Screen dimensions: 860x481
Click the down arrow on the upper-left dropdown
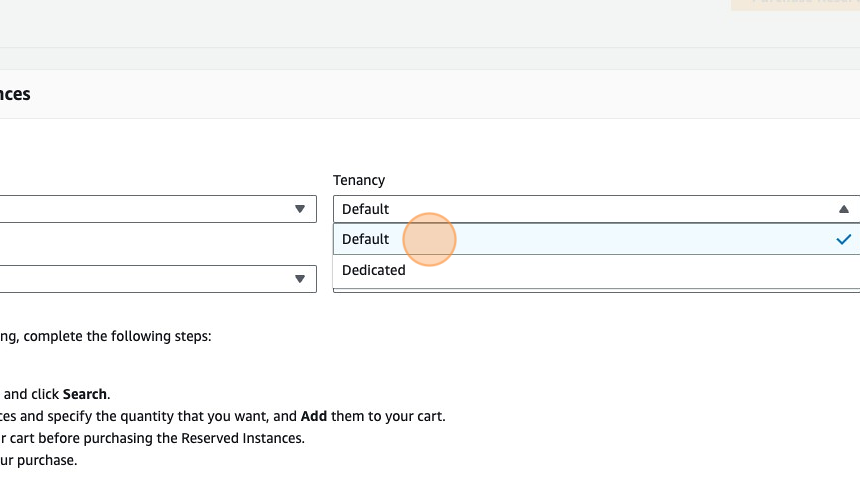[x=299, y=209]
